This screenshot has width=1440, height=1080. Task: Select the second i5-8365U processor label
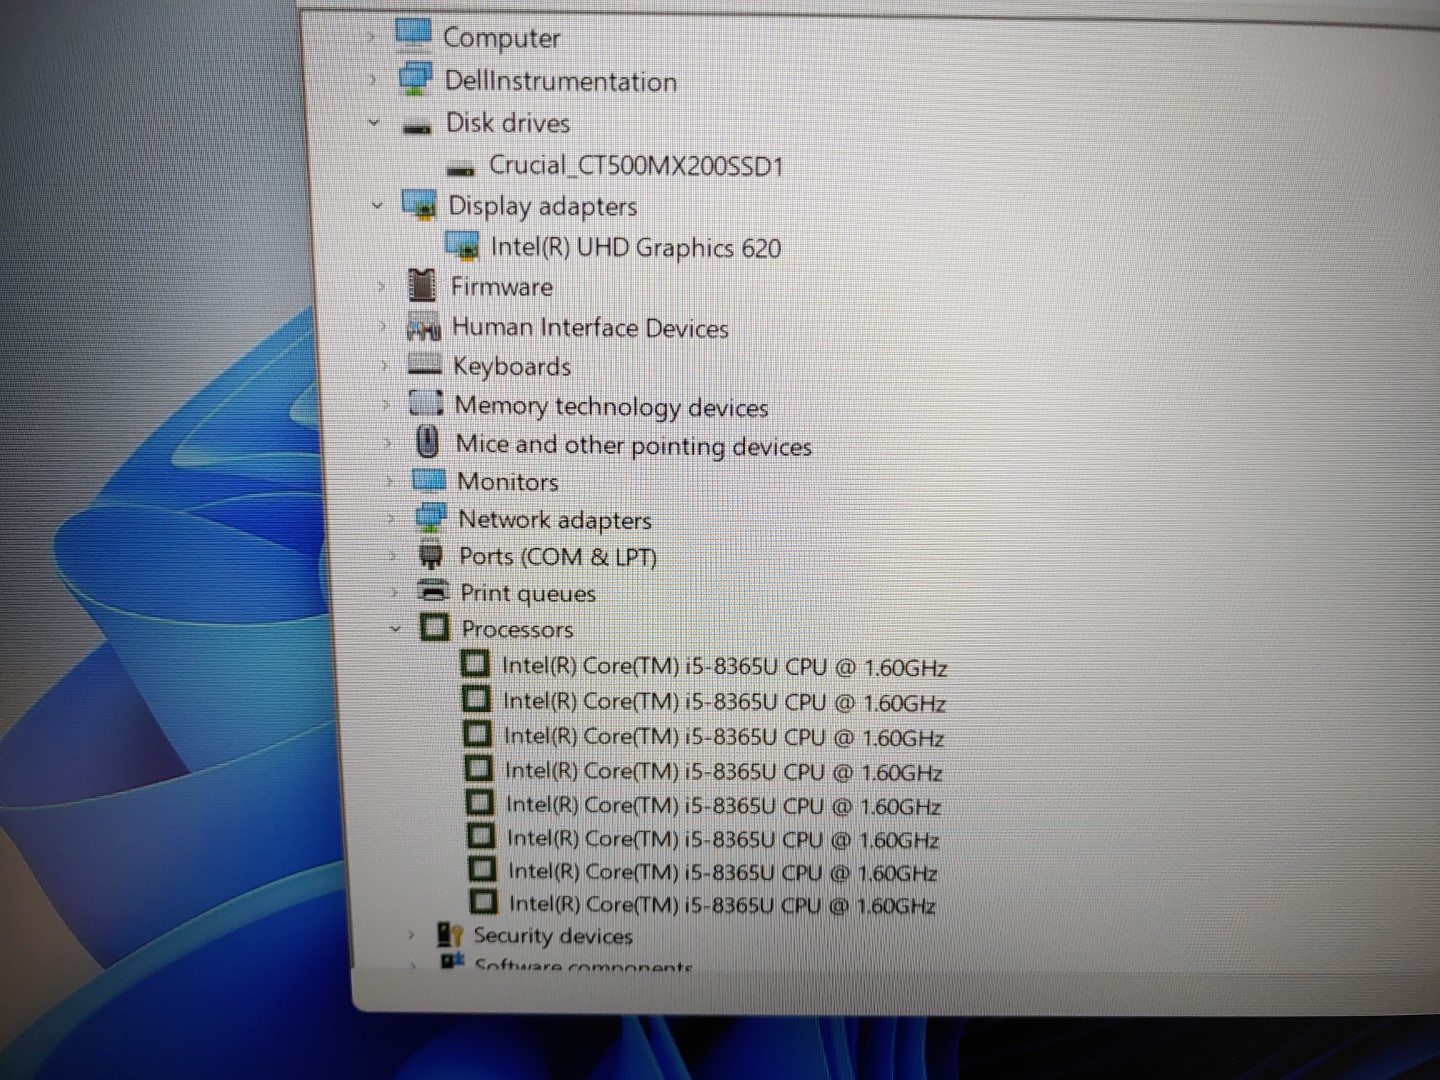coord(724,702)
